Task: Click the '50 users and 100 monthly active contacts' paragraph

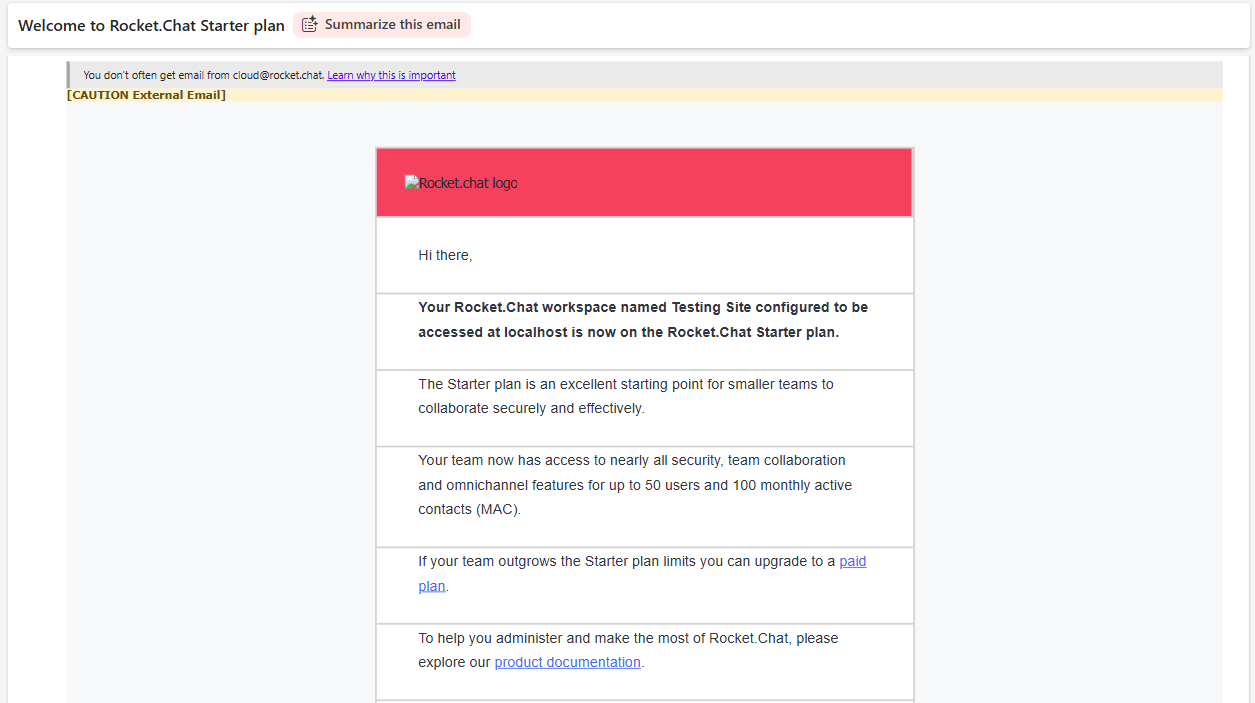Action: click(635, 485)
